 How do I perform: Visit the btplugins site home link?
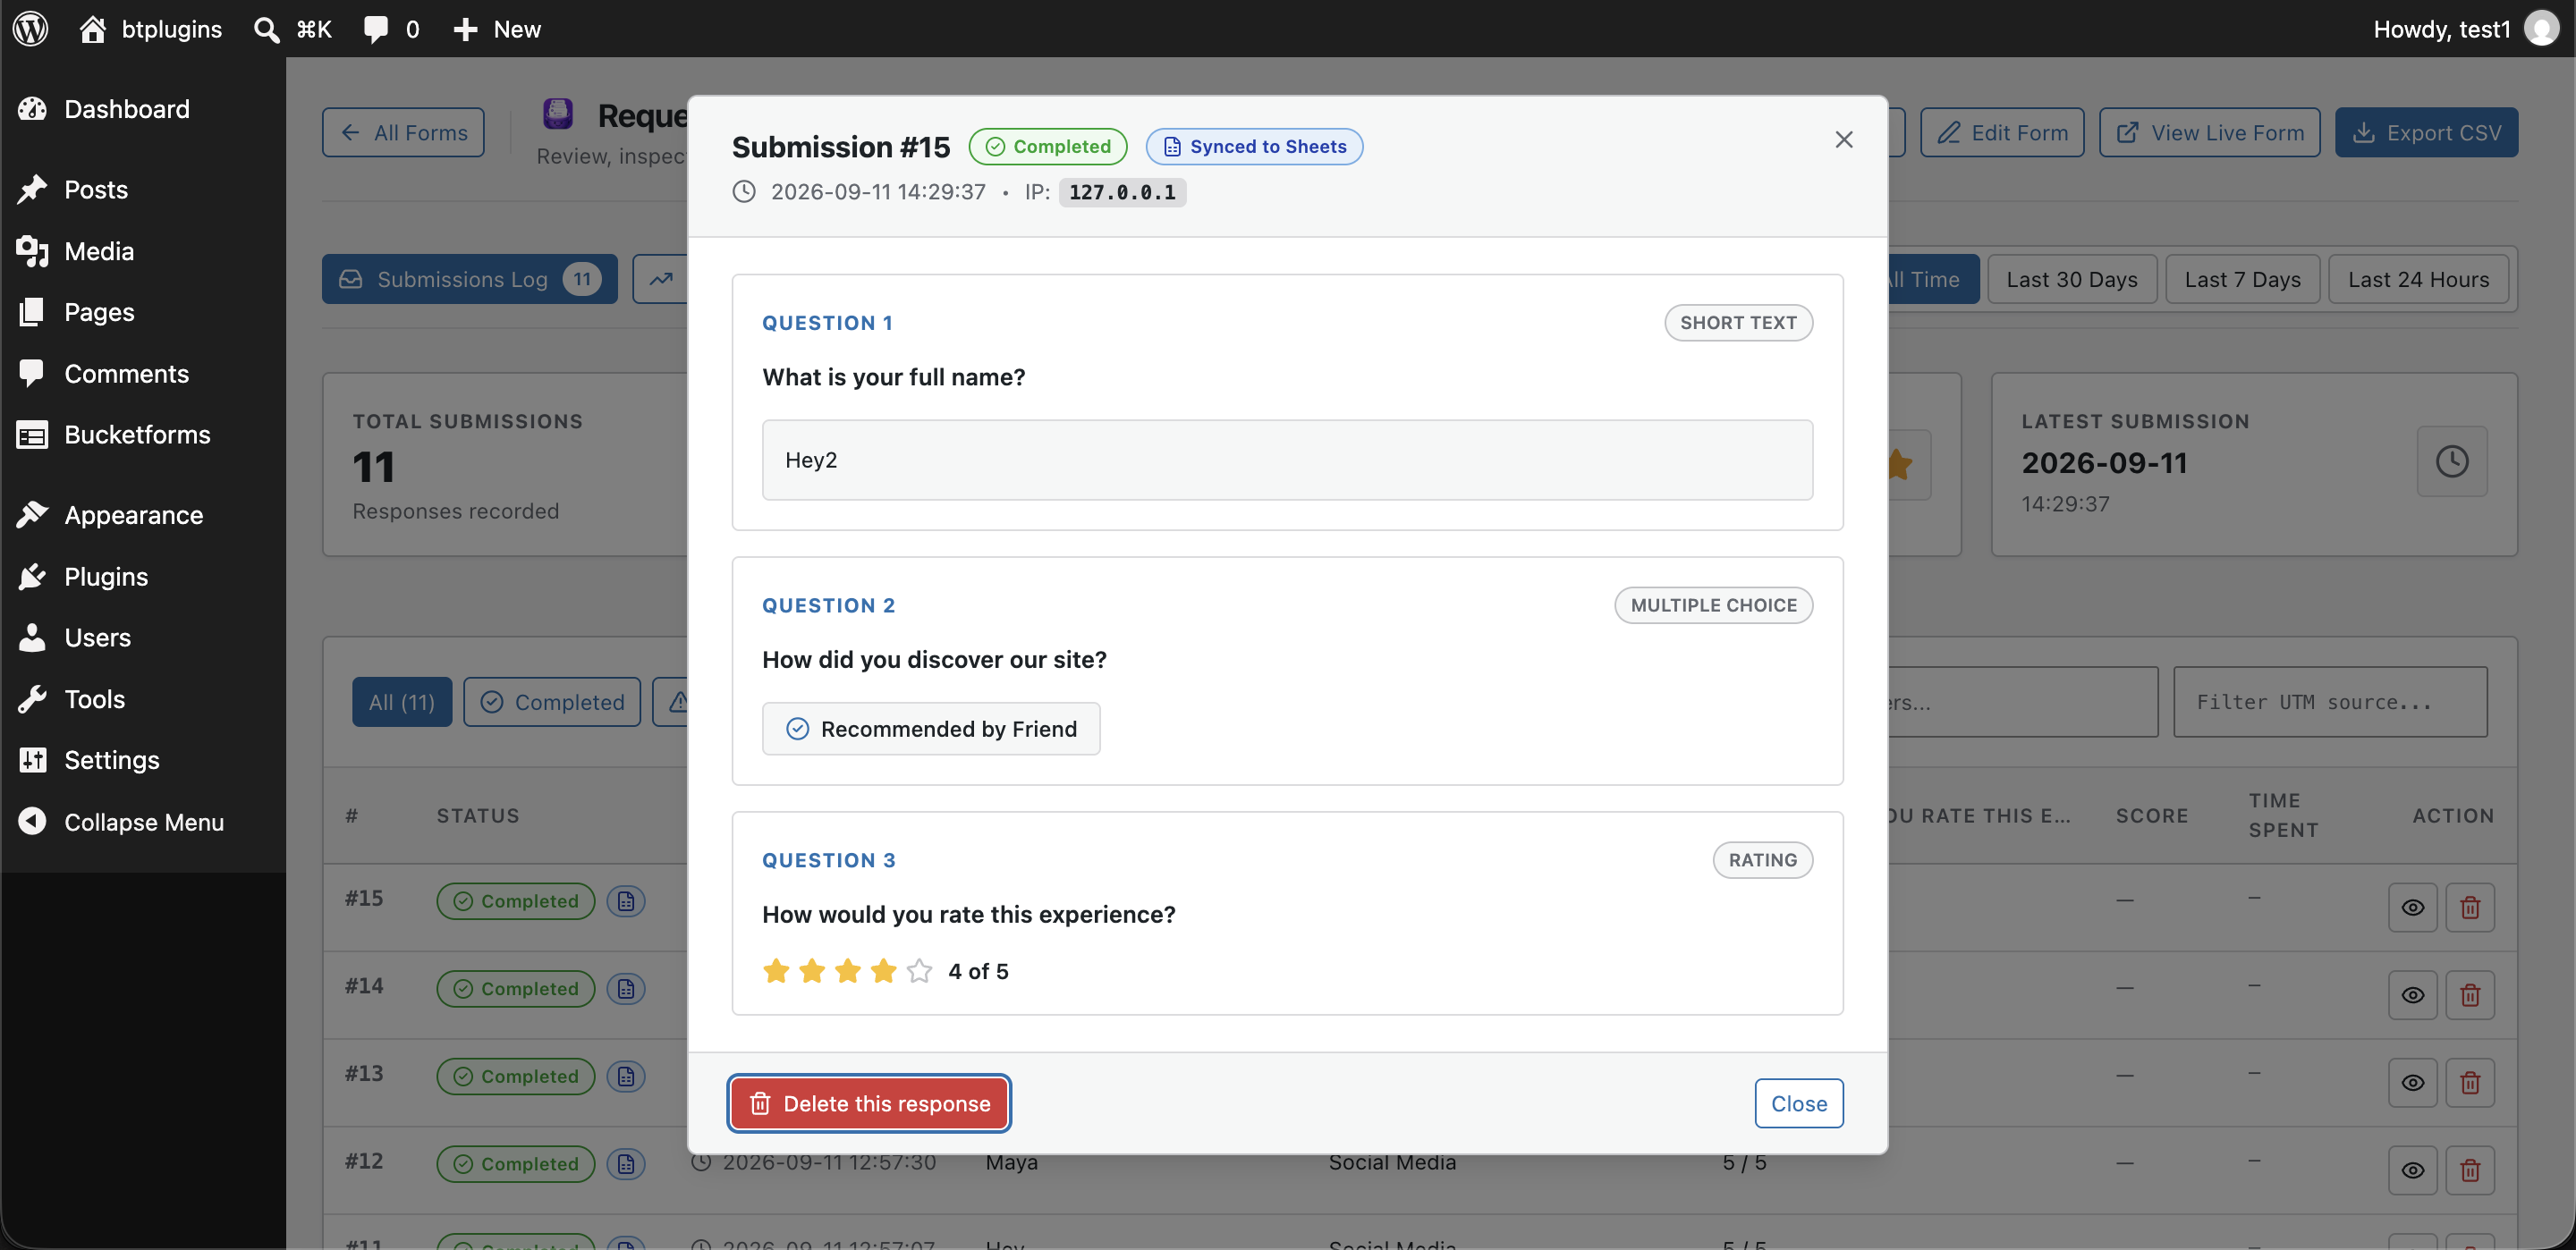(x=151, y=28)
